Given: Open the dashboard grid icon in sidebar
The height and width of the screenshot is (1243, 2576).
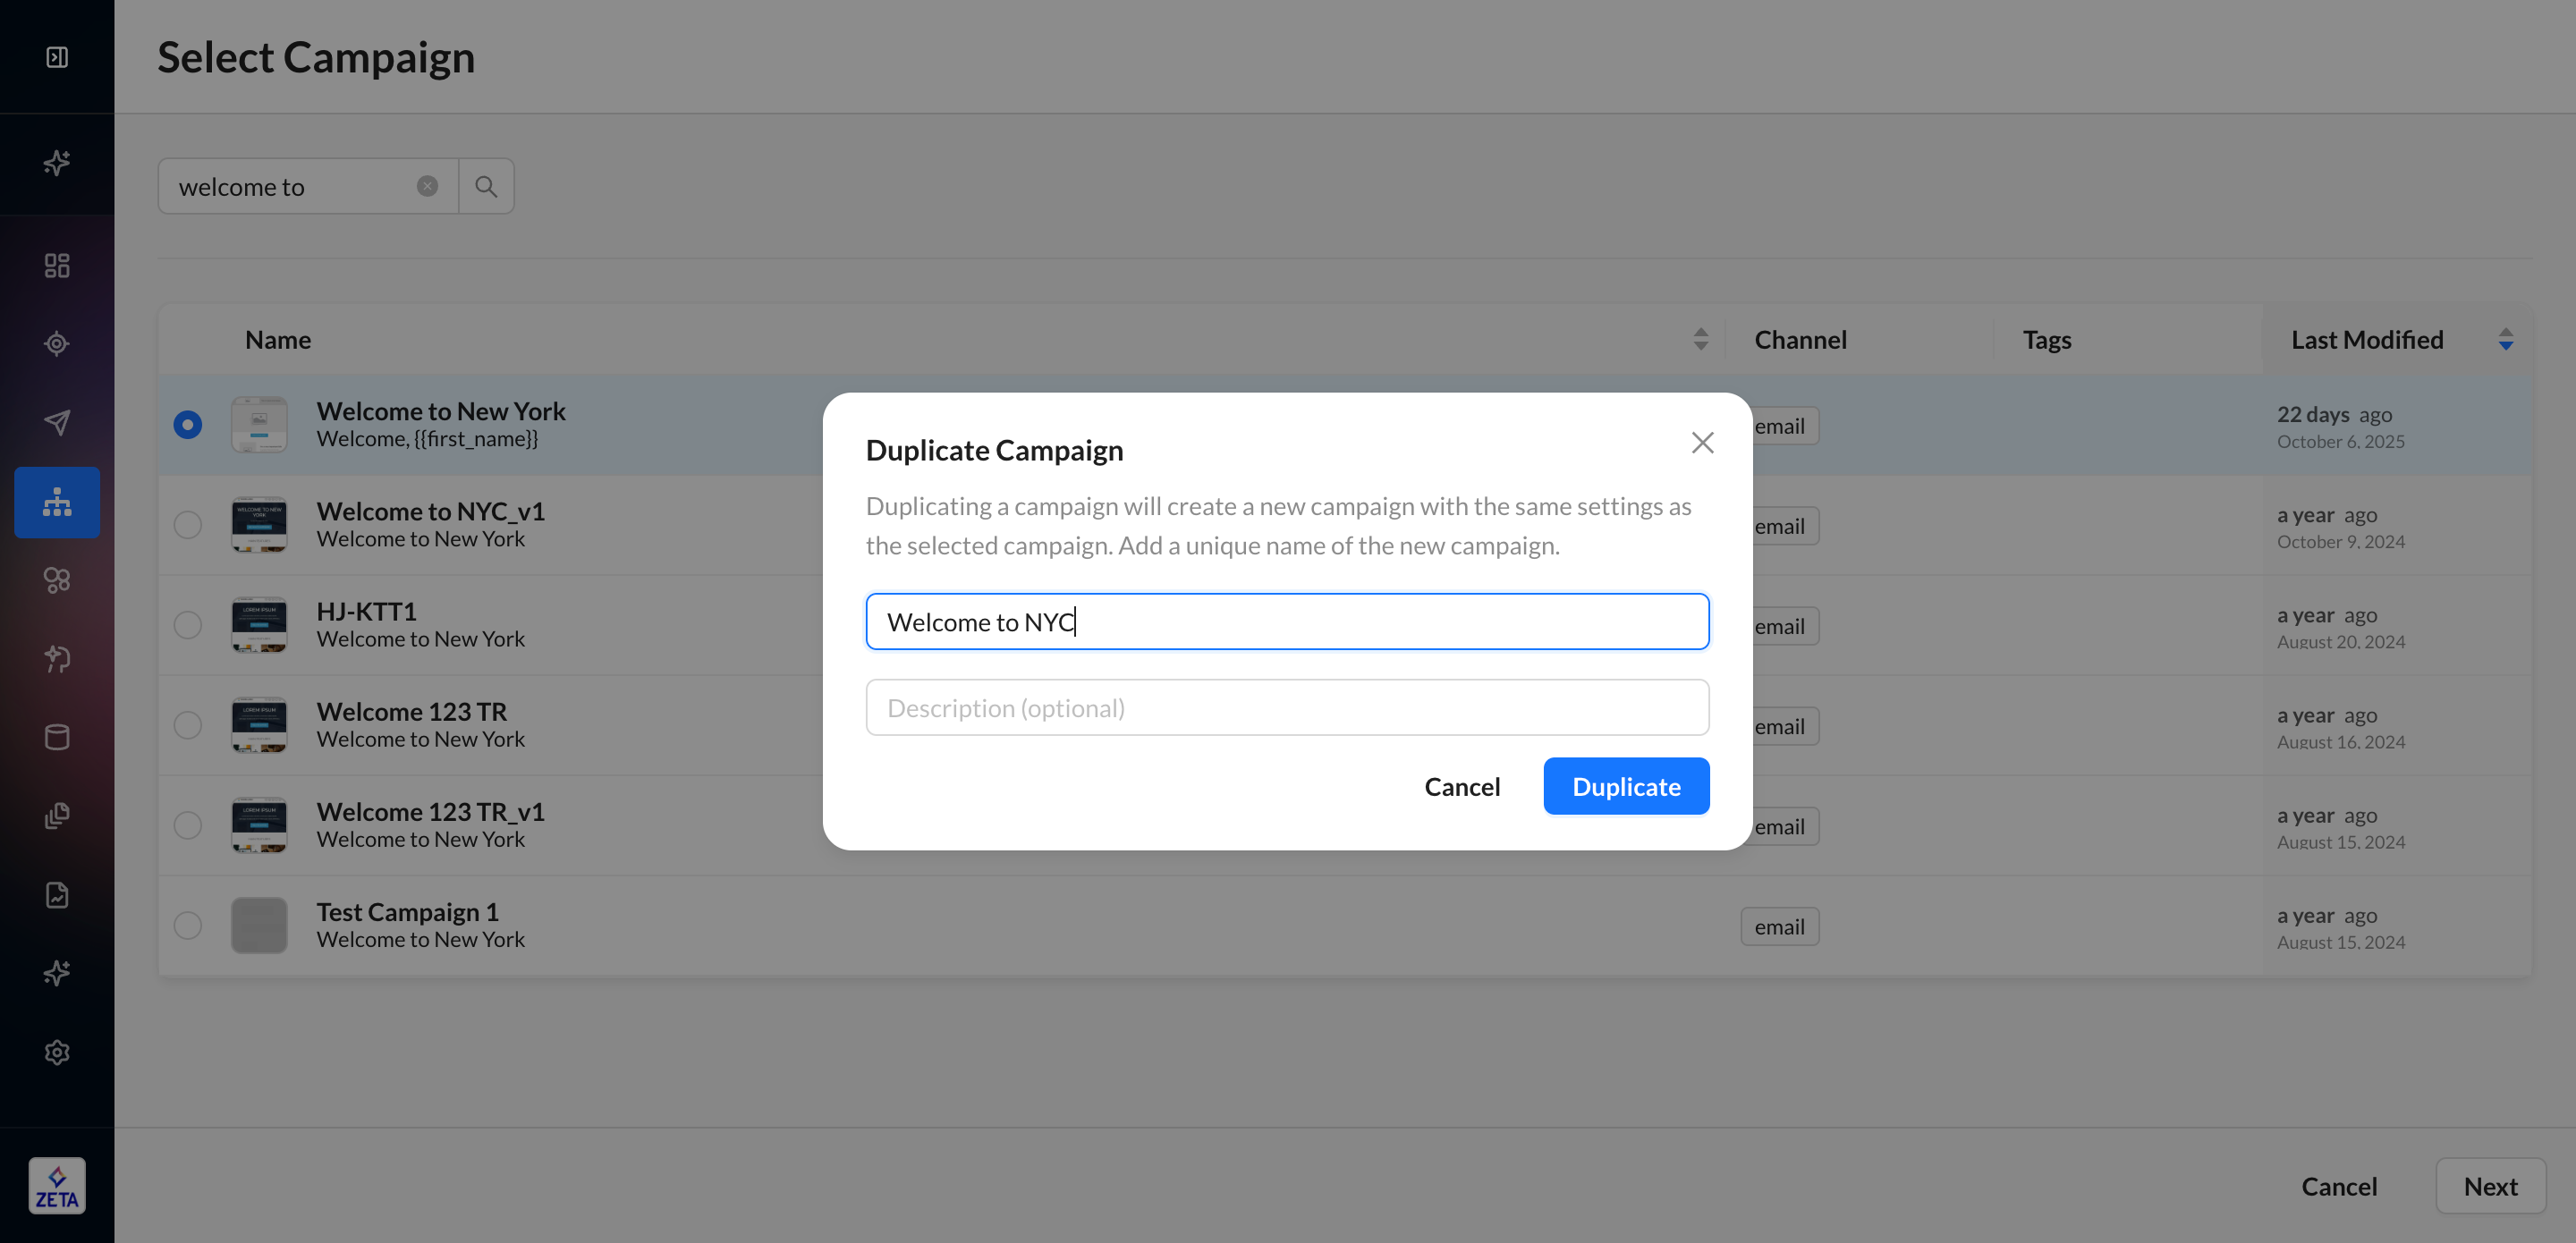Looking at the screenshot, I should coord(57,265).
